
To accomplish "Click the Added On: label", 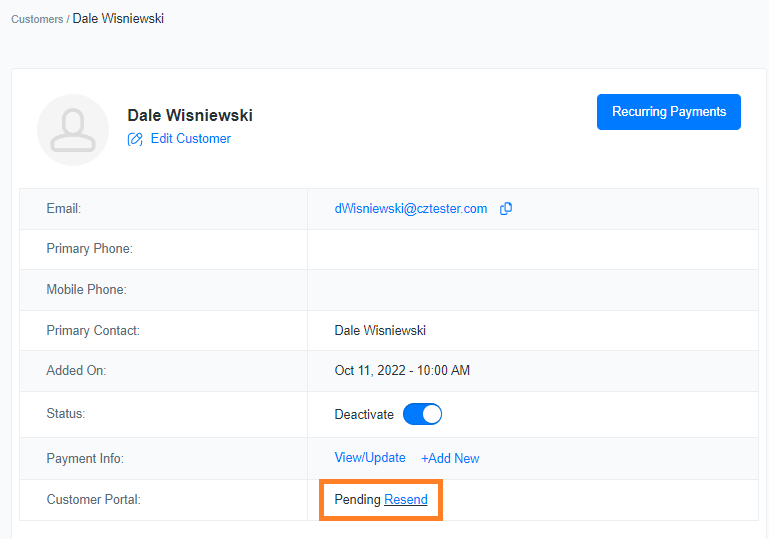I will pos(76,370).
